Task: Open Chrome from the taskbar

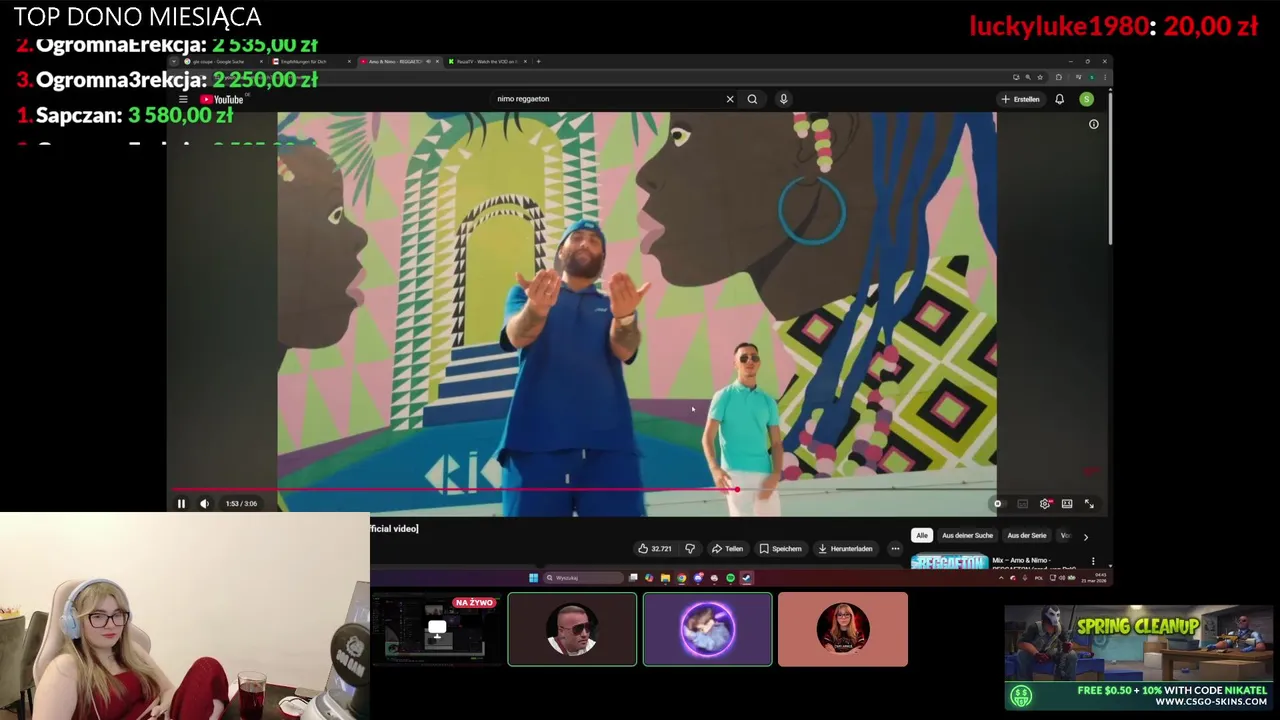Action: coord(681,578)
